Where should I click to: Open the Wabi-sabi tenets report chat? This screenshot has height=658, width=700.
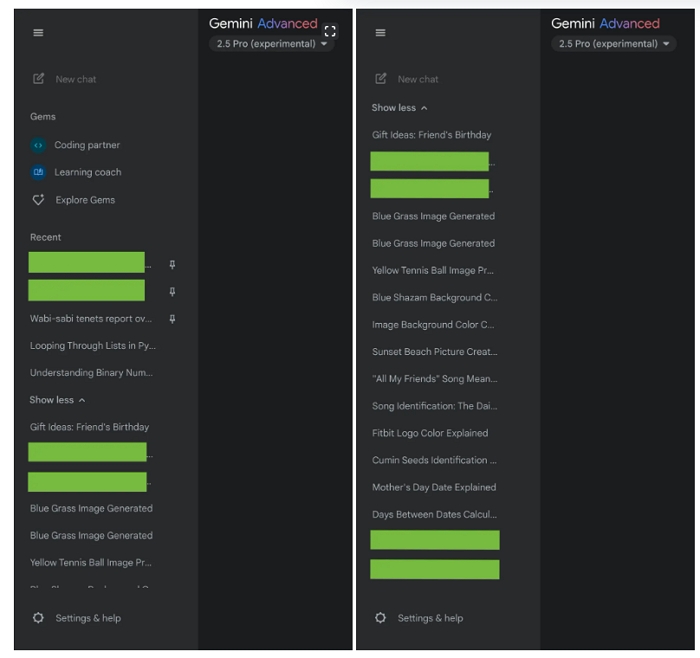[x=91, y=319]
